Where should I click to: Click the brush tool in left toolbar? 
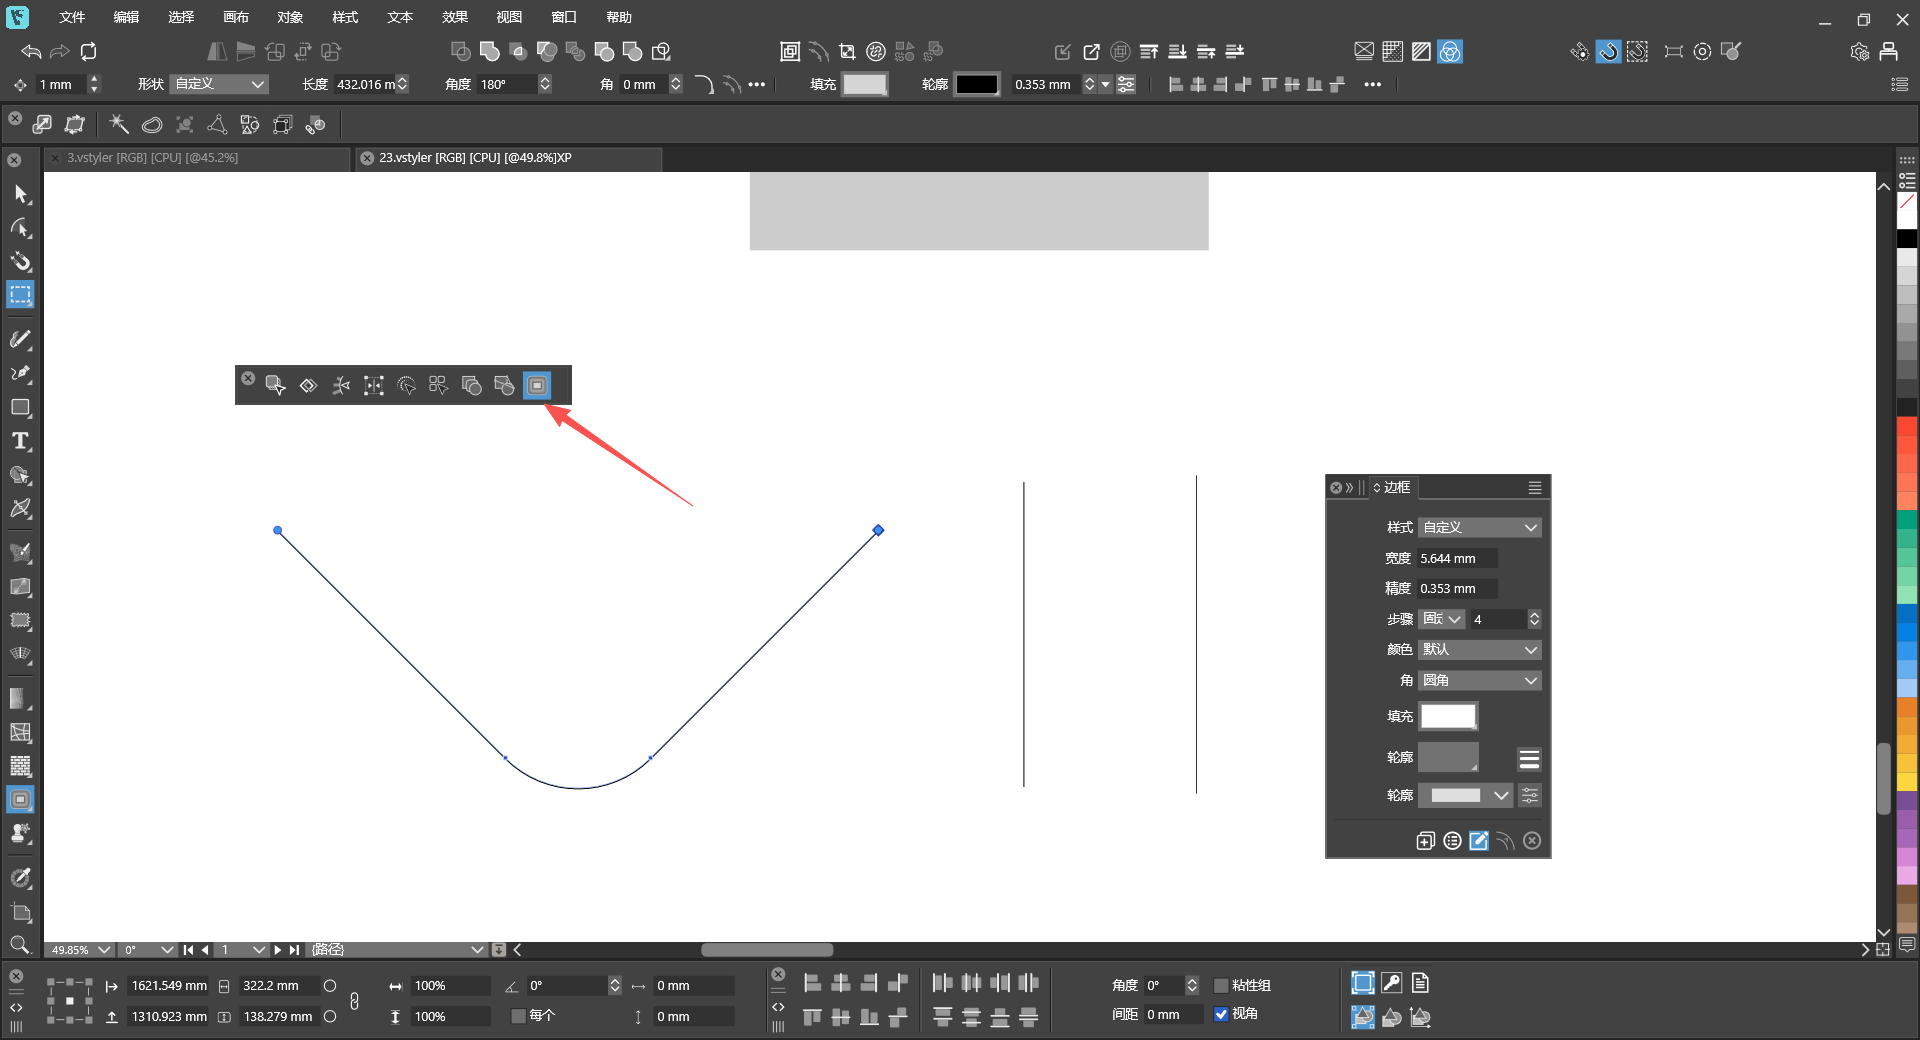point(20,340)
